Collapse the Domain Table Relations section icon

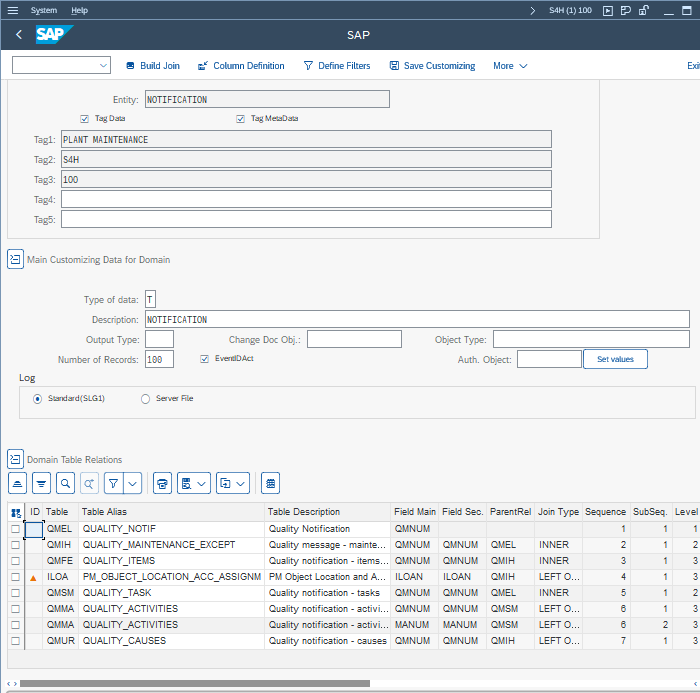(15, 459)
